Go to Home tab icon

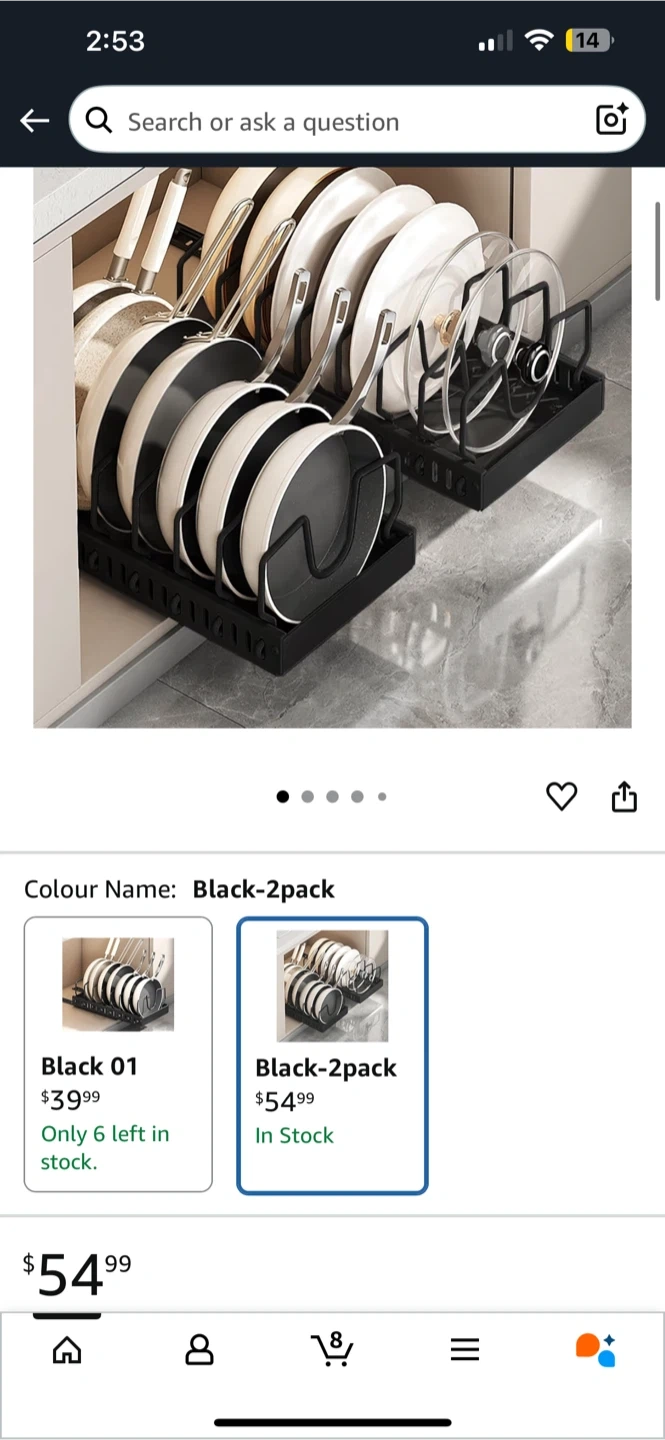(x=67, y=1351)
